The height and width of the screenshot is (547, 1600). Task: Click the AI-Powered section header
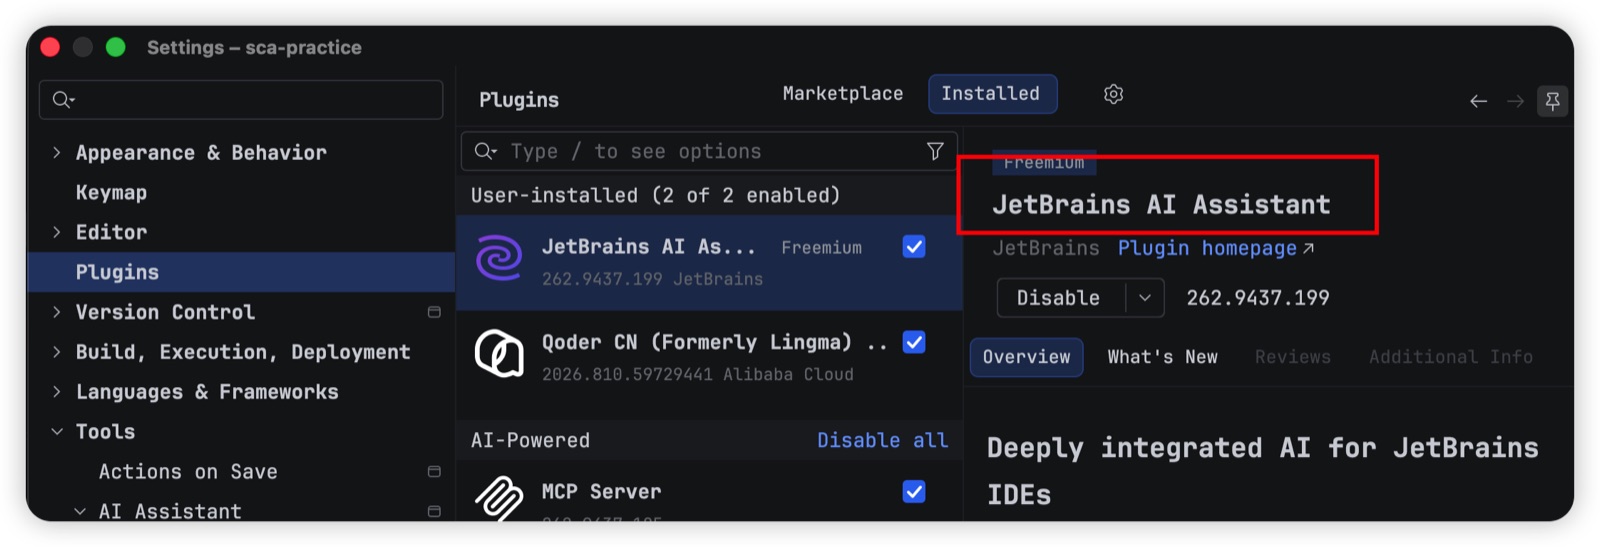530,440
